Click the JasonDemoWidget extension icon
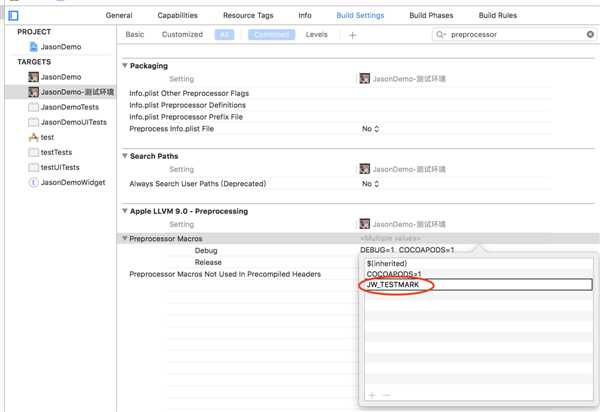This screenshot has height=412, width=600. [34, 182]
